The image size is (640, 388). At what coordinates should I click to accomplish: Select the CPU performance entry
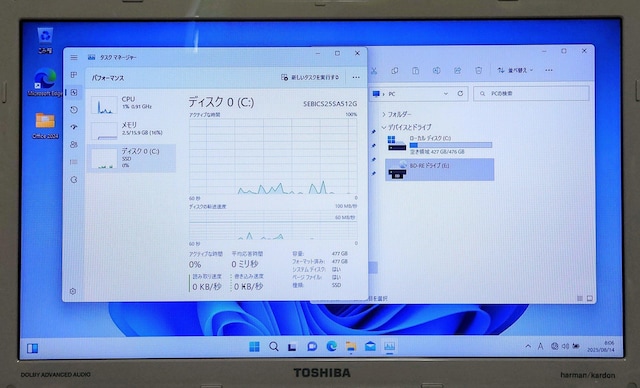coord(131,105)
